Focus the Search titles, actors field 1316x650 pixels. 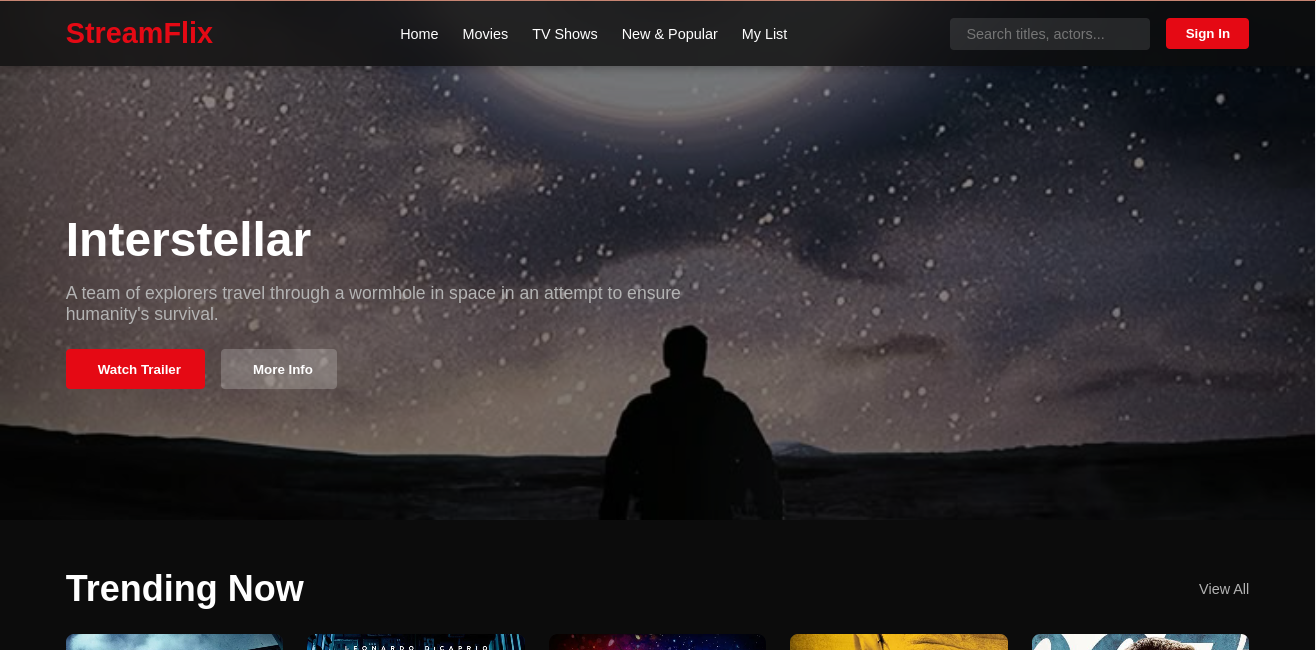[1050, 34]
